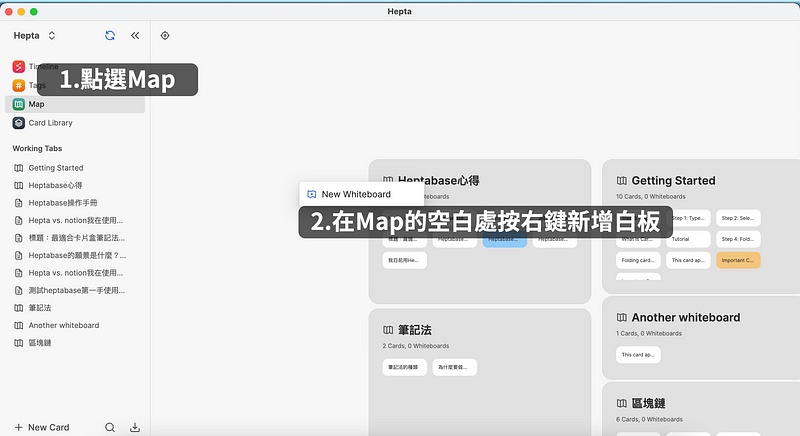Click card icon beside Heptabase操作手冊
Image resolution: width=800 pixels, height=436 pixels.
click(x=19, y=203)
